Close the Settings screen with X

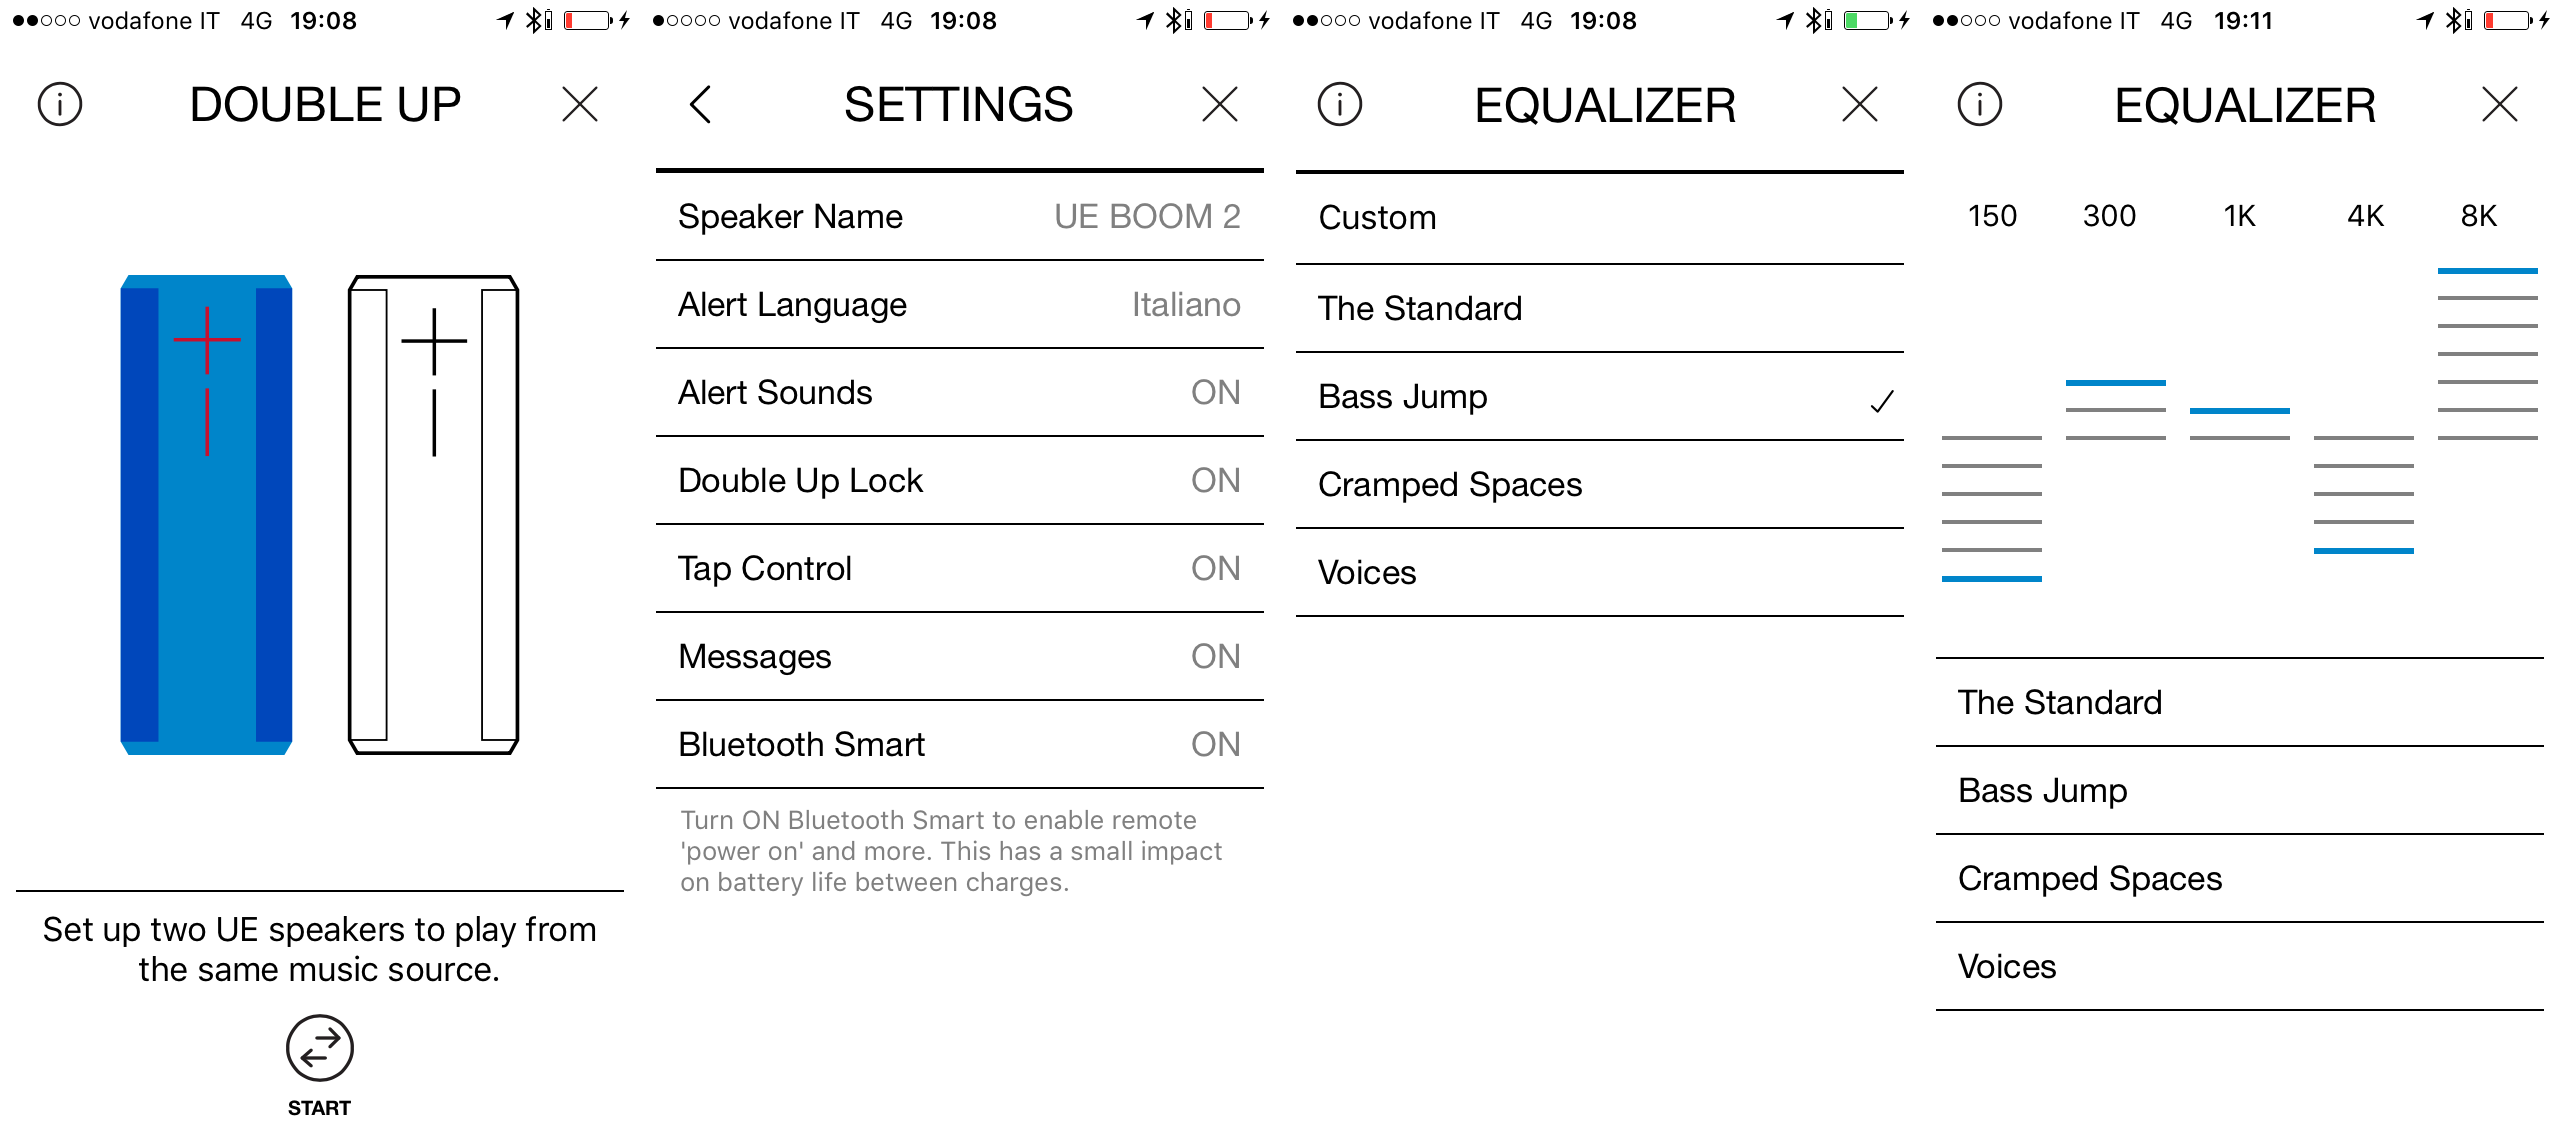[x=1219, y=104]
